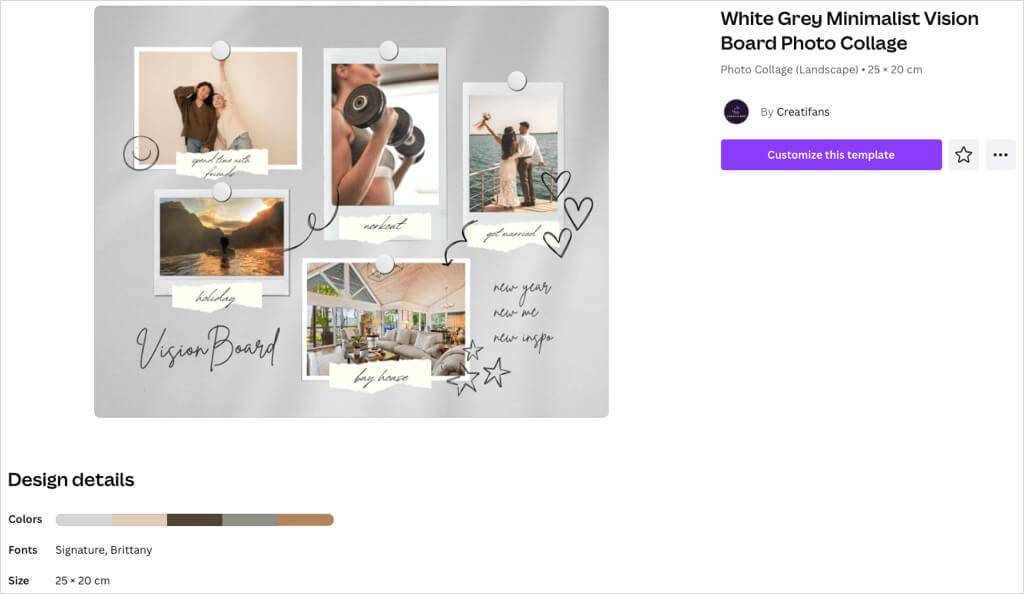Click the bay house interior photo
1024x594 pixels.
click(x=386, y=319)
